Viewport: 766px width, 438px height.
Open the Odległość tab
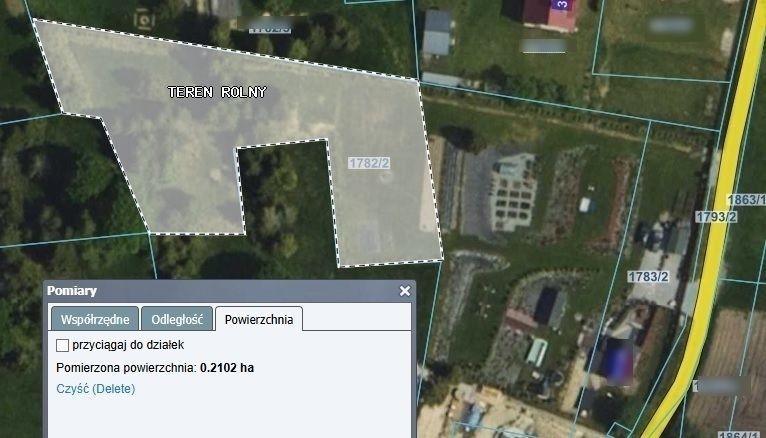click(x=177, y=320)
